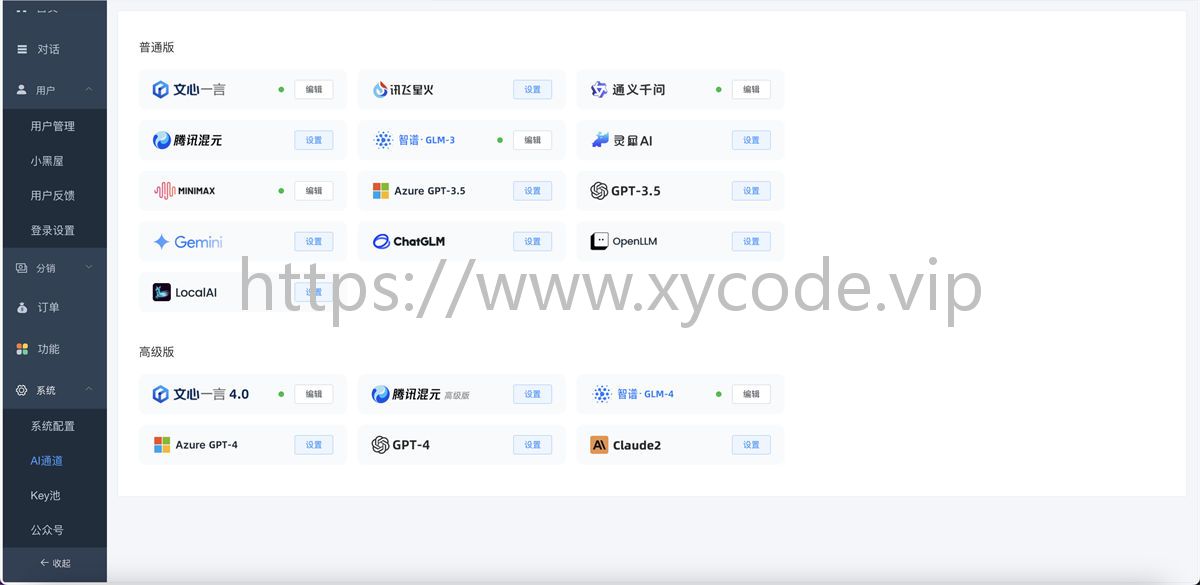
Task: Click the GPT-3.5 OpenAI logo
Action: point(599,191)
